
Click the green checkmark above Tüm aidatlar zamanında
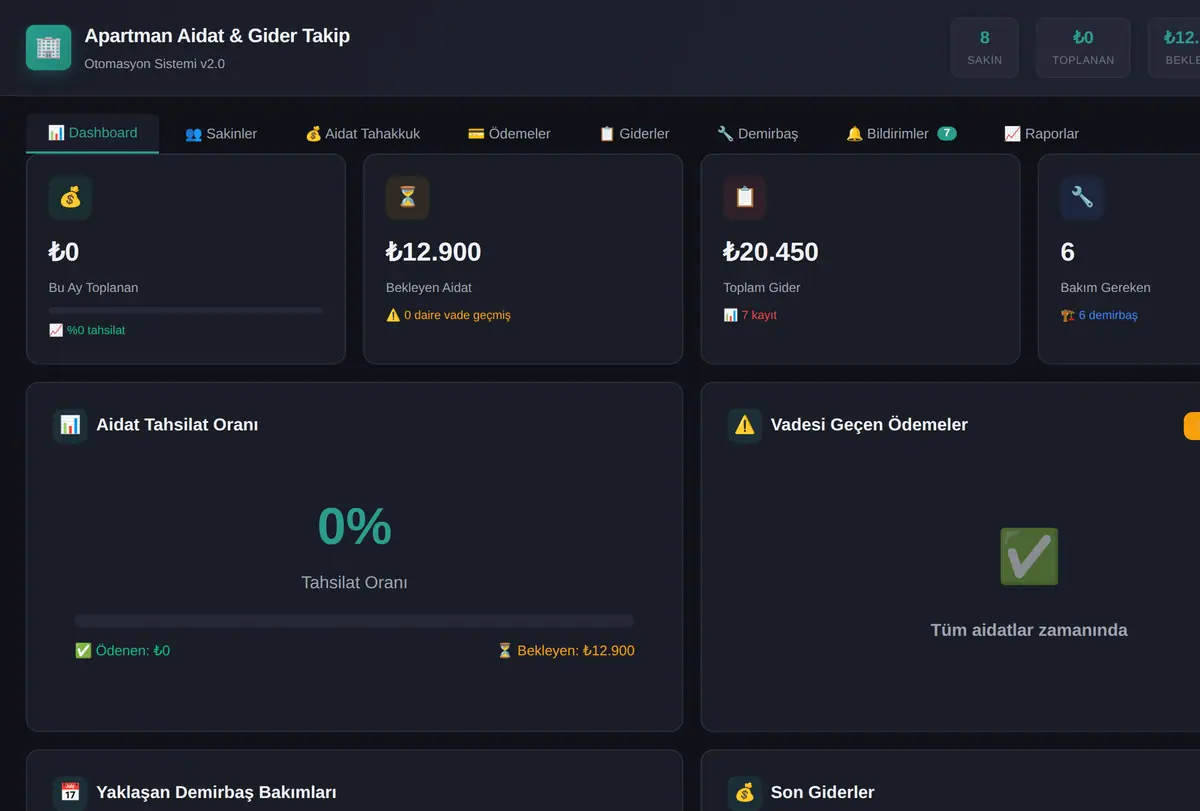(1029, 557)
